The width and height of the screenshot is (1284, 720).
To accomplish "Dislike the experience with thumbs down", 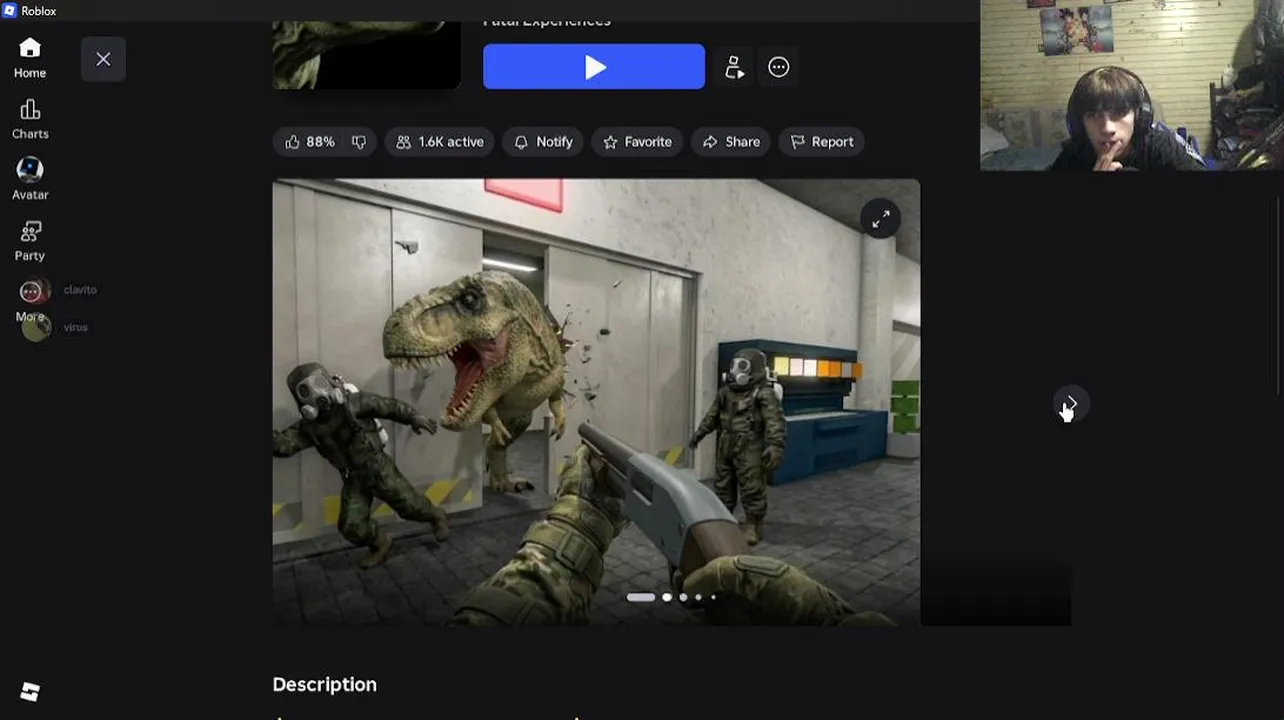I will 359,142.
